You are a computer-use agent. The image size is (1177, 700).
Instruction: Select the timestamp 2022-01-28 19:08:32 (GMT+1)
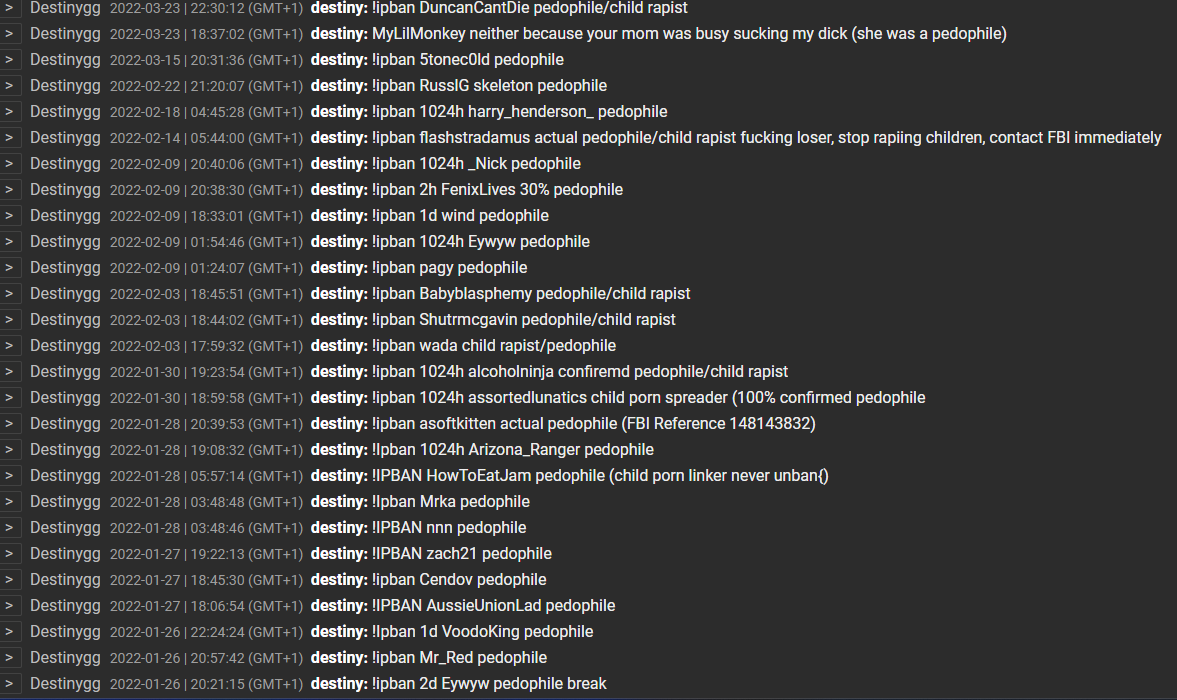[x=206, y=450]
